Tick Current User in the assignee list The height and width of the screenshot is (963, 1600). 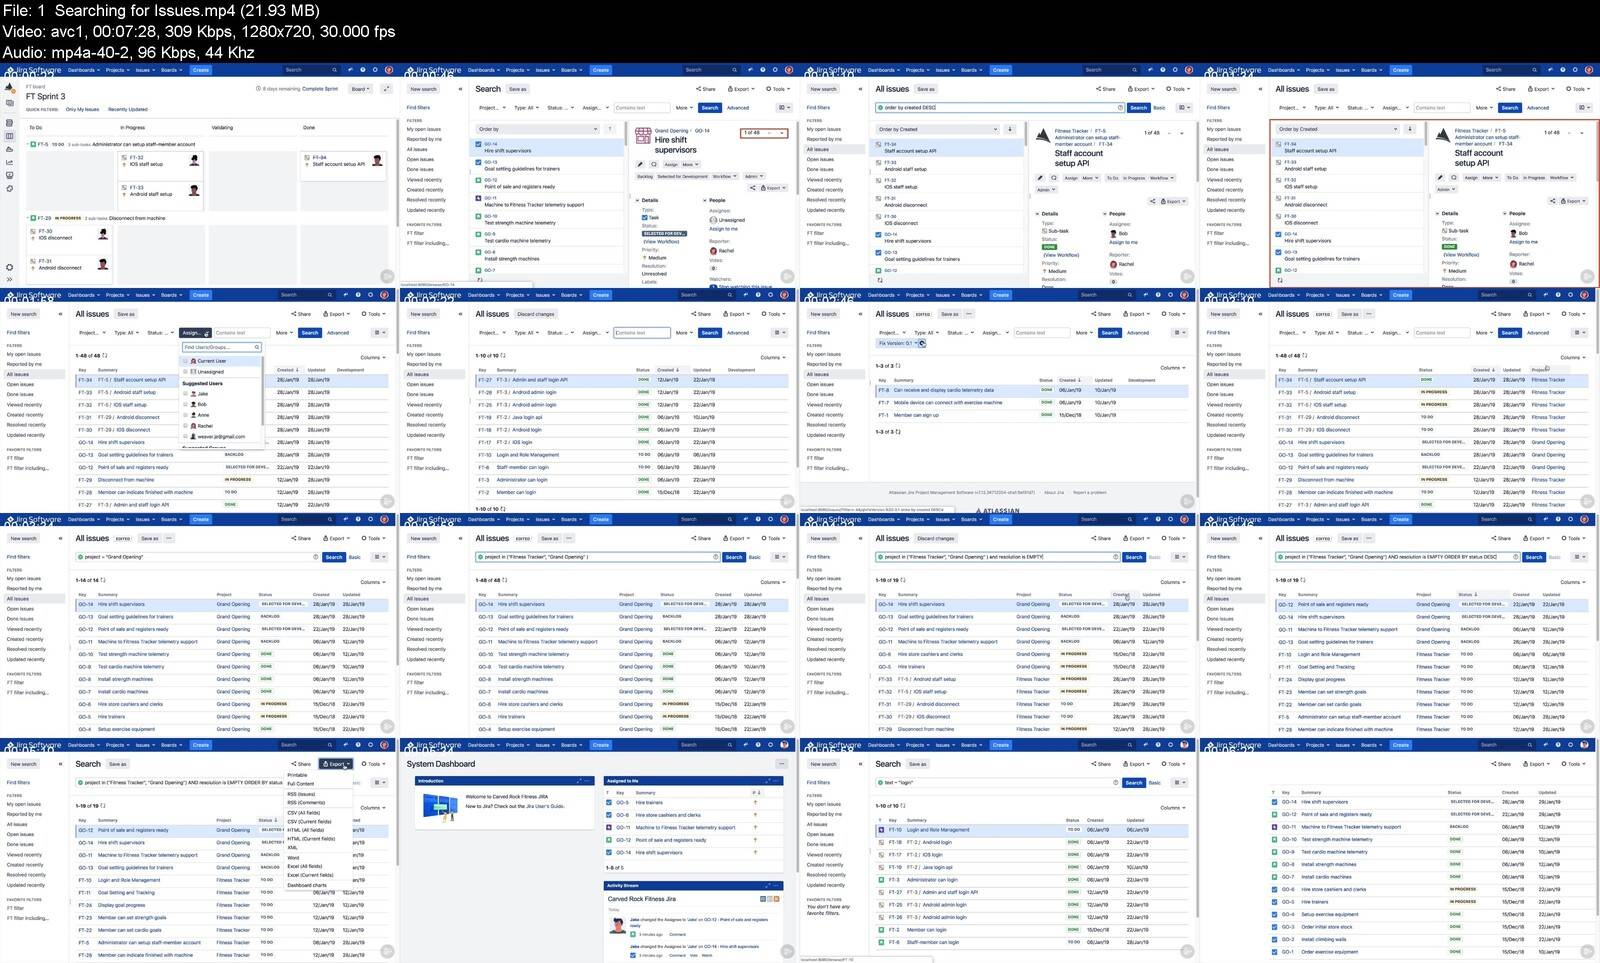tap(187, 361)
